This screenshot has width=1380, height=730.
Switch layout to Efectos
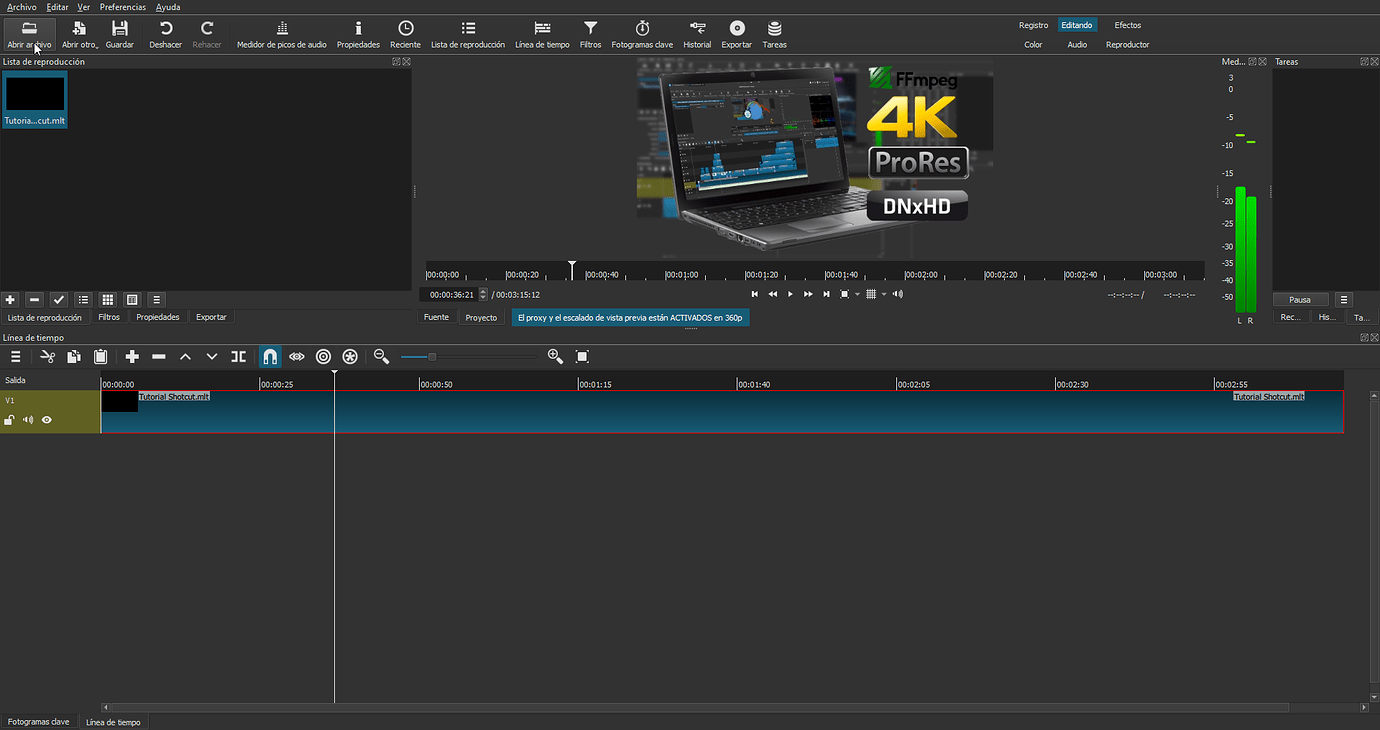[x=1128, y=25]
